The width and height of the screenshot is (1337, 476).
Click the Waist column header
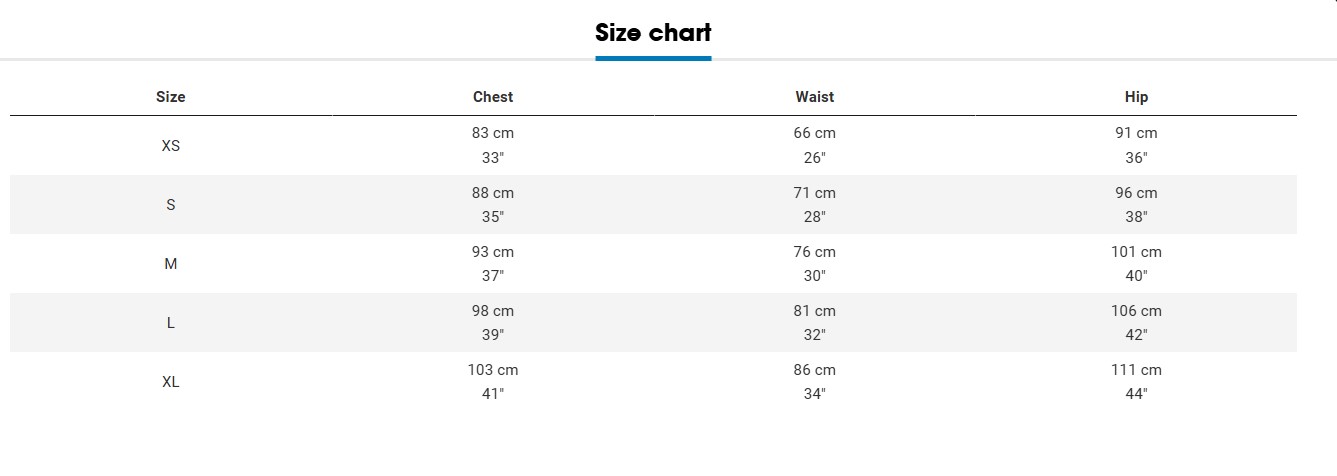(x=815, y=97)
